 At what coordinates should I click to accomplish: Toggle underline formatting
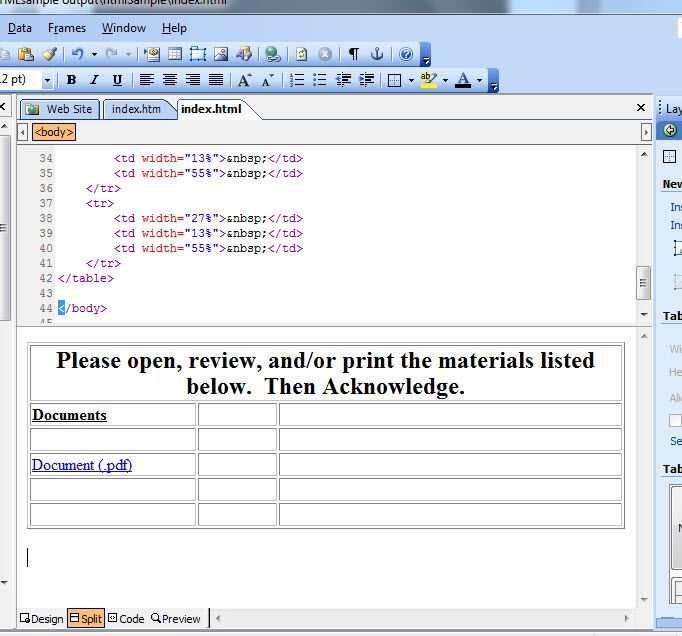coord(117,80)
